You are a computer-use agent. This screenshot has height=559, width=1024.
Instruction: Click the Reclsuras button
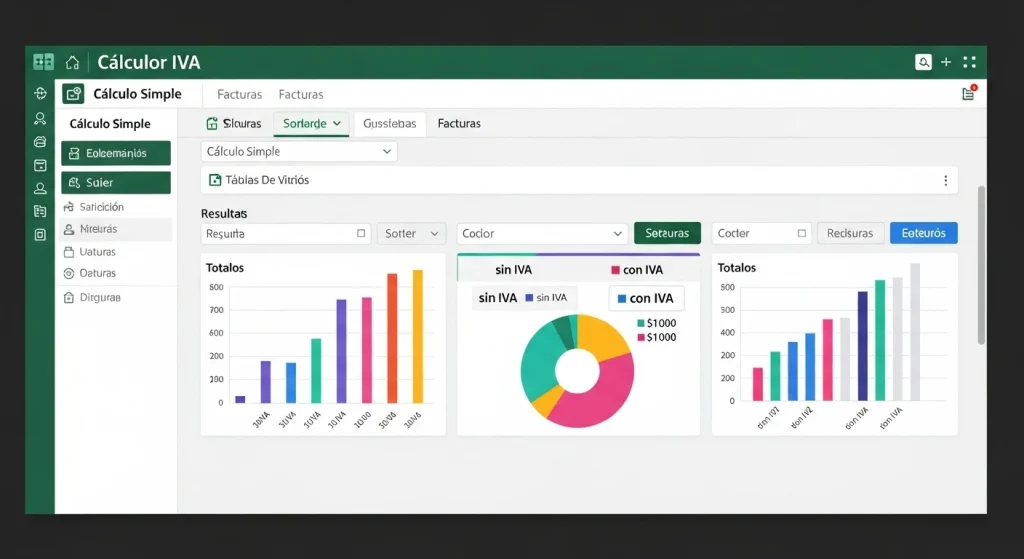850,233
